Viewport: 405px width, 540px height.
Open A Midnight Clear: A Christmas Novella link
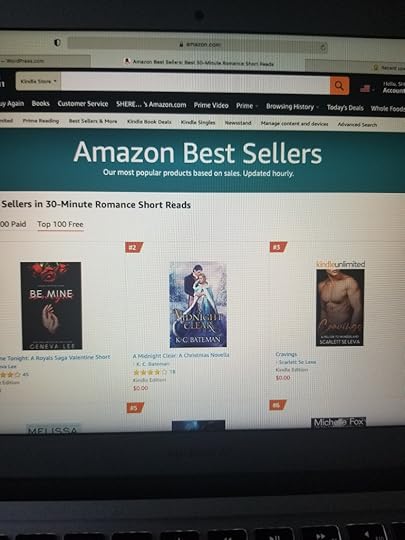coord(181,355)
